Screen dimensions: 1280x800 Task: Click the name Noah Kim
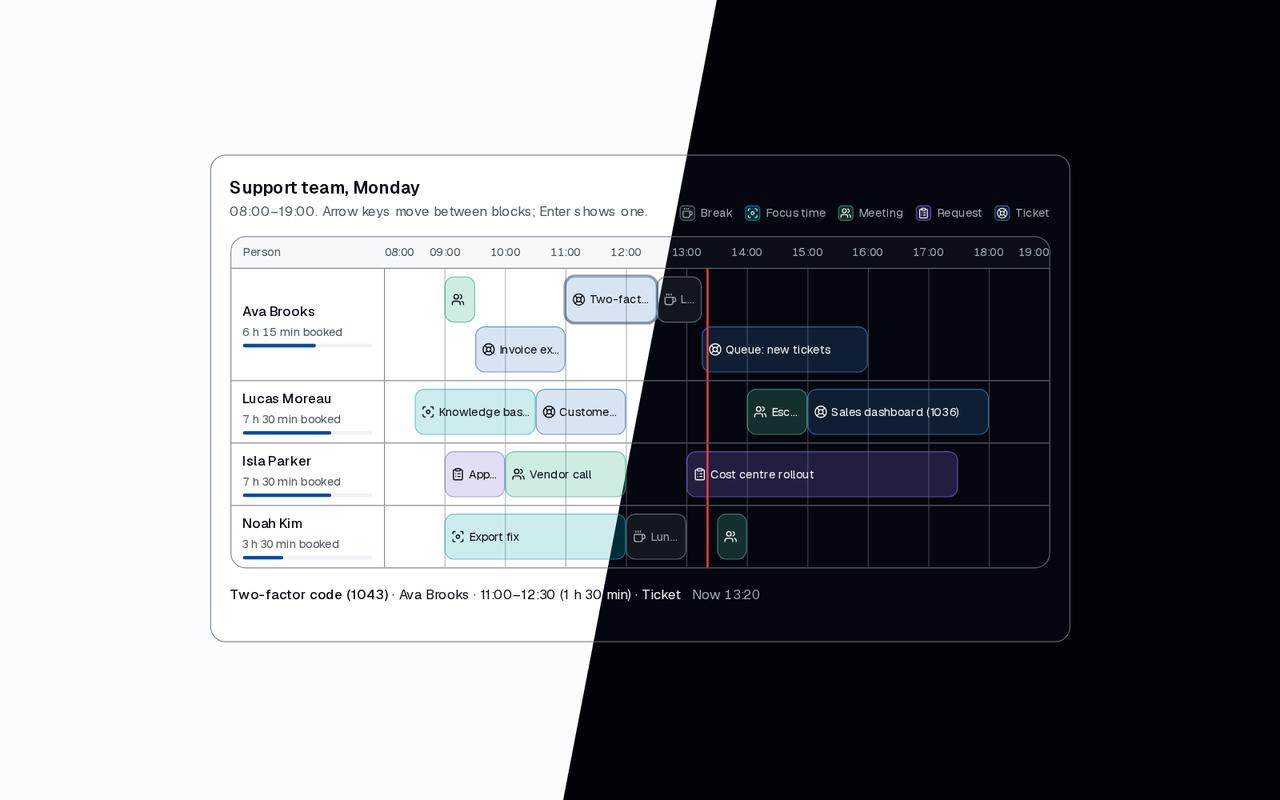(272, 523)
